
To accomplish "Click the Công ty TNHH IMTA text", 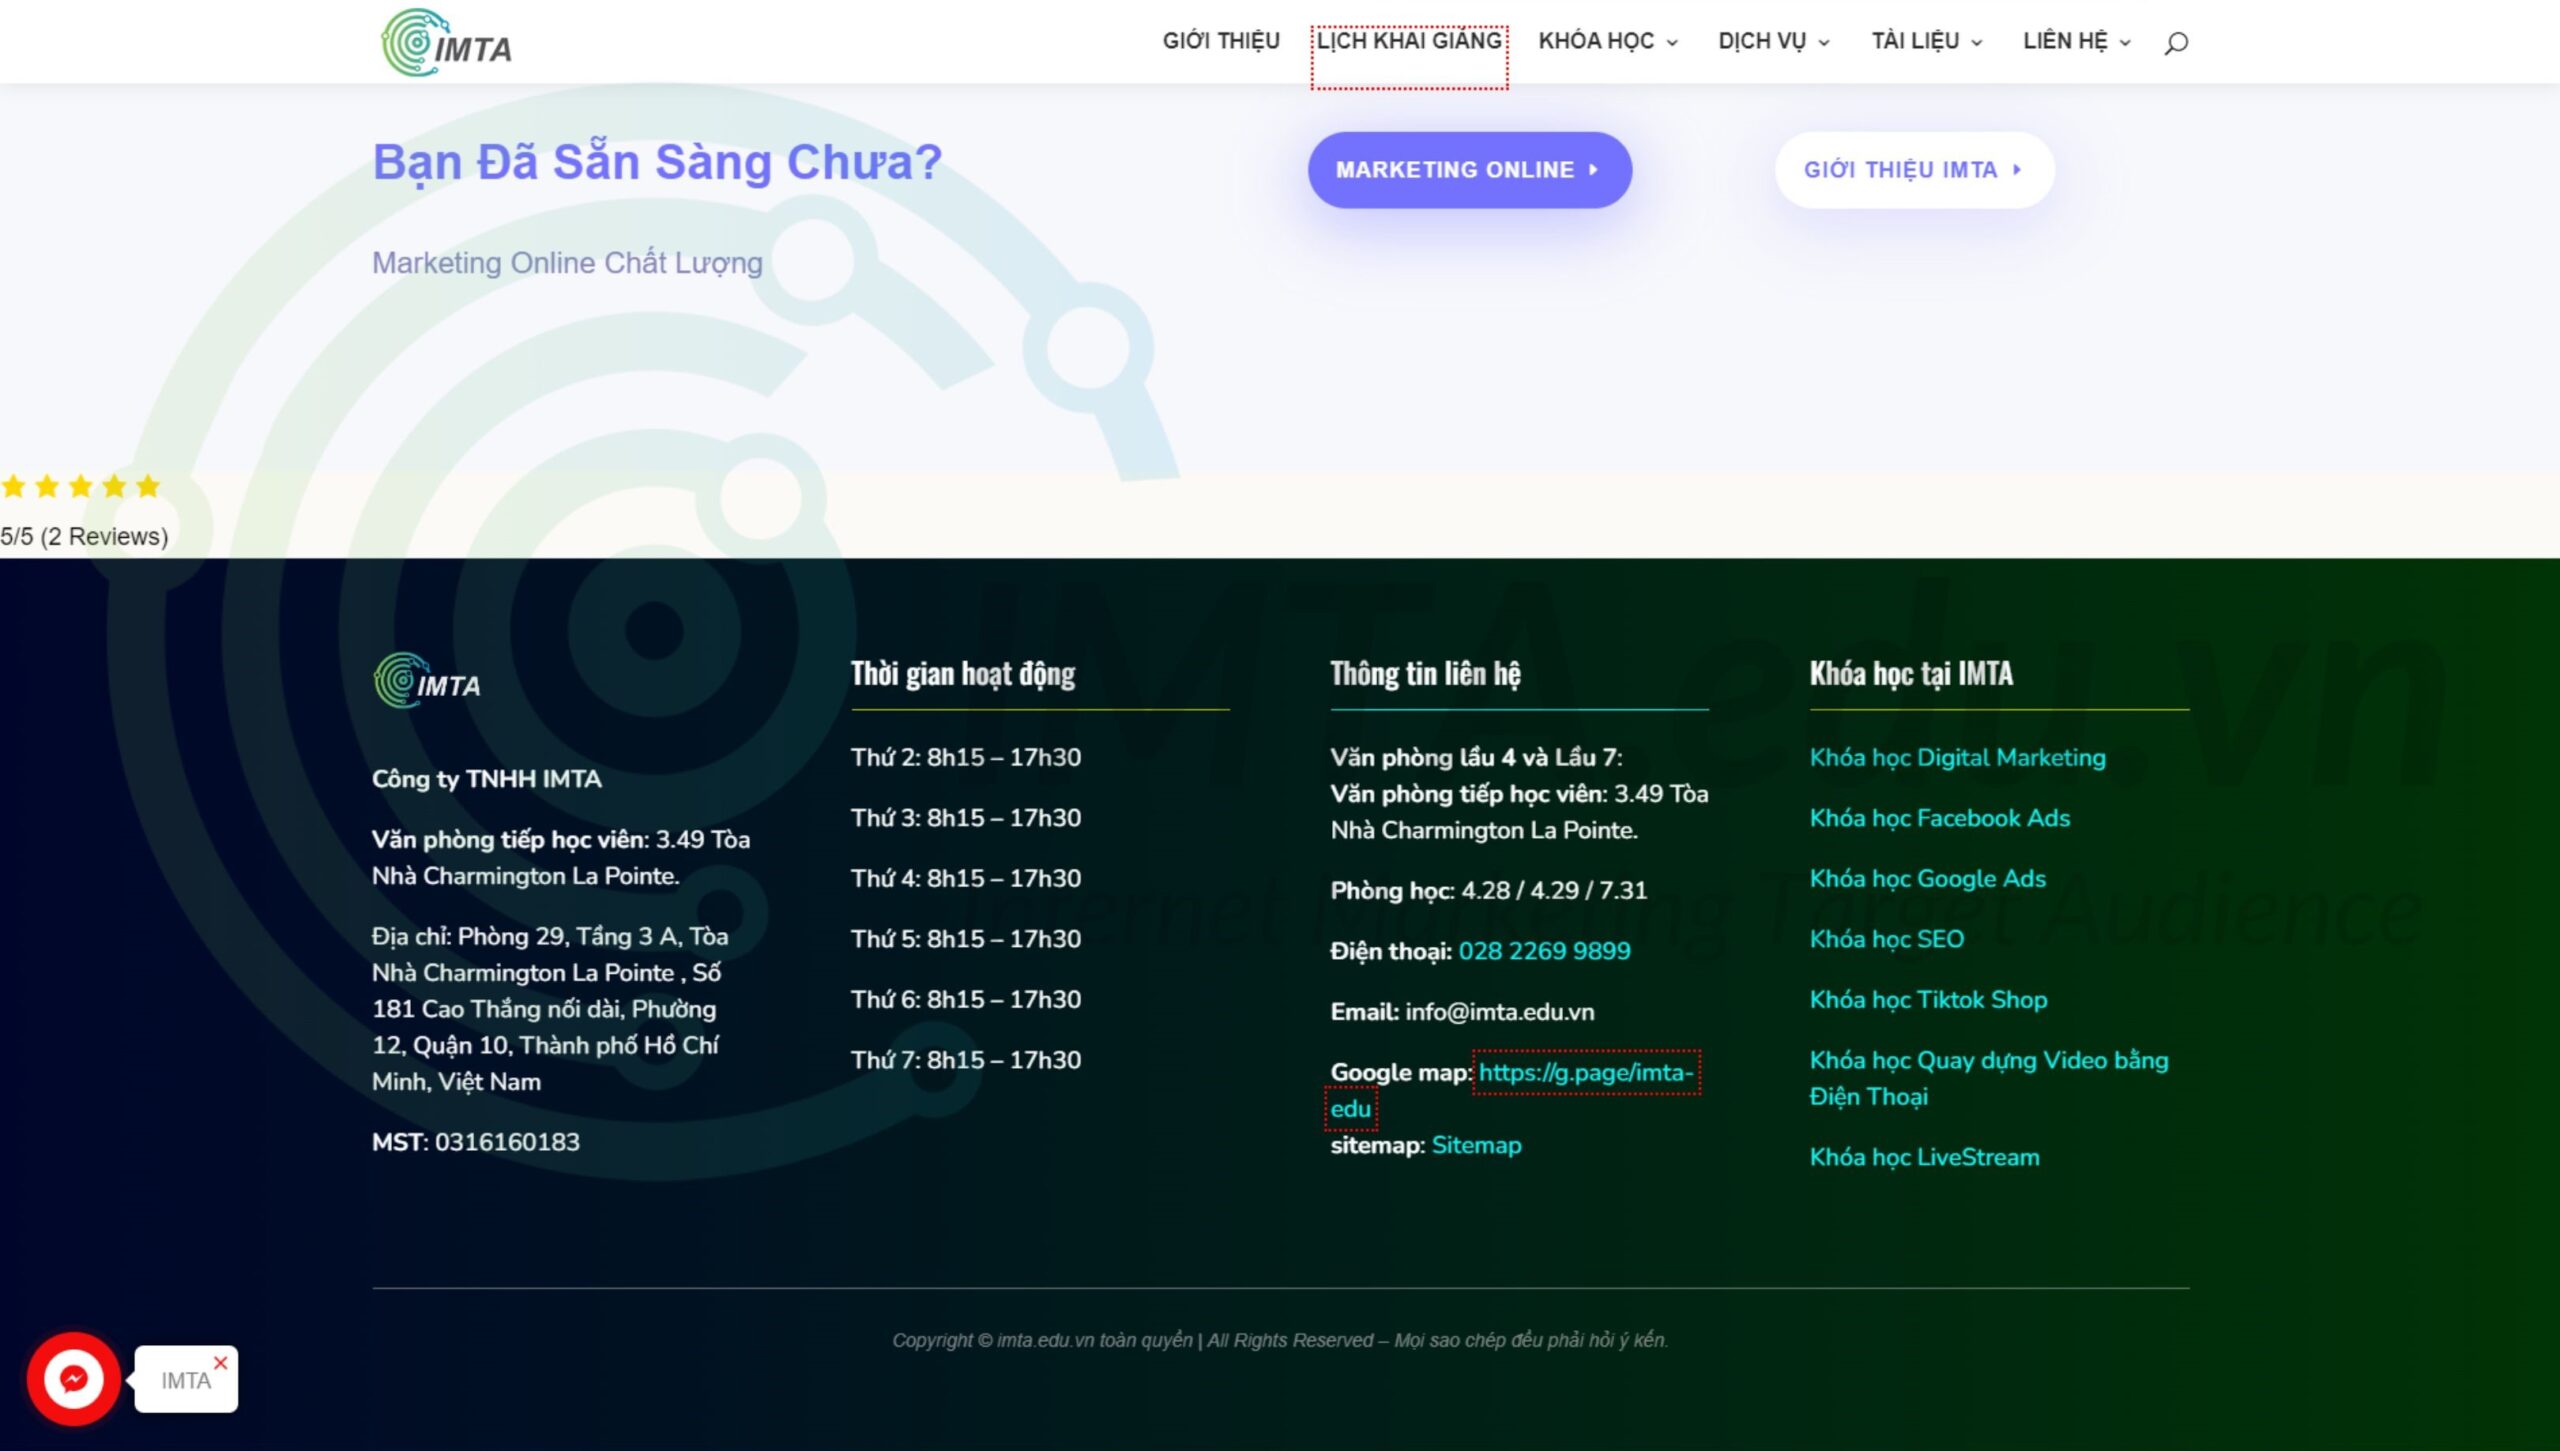I will [x=486, y=779].
